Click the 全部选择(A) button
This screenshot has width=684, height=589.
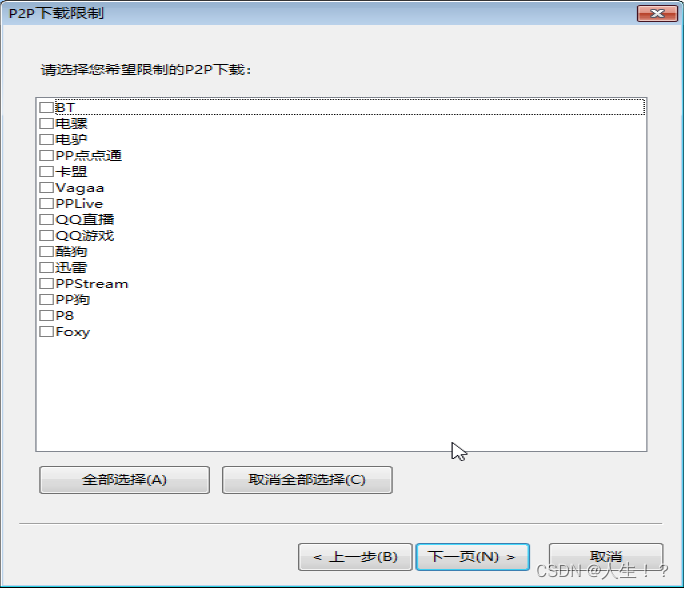coord(124,480)
